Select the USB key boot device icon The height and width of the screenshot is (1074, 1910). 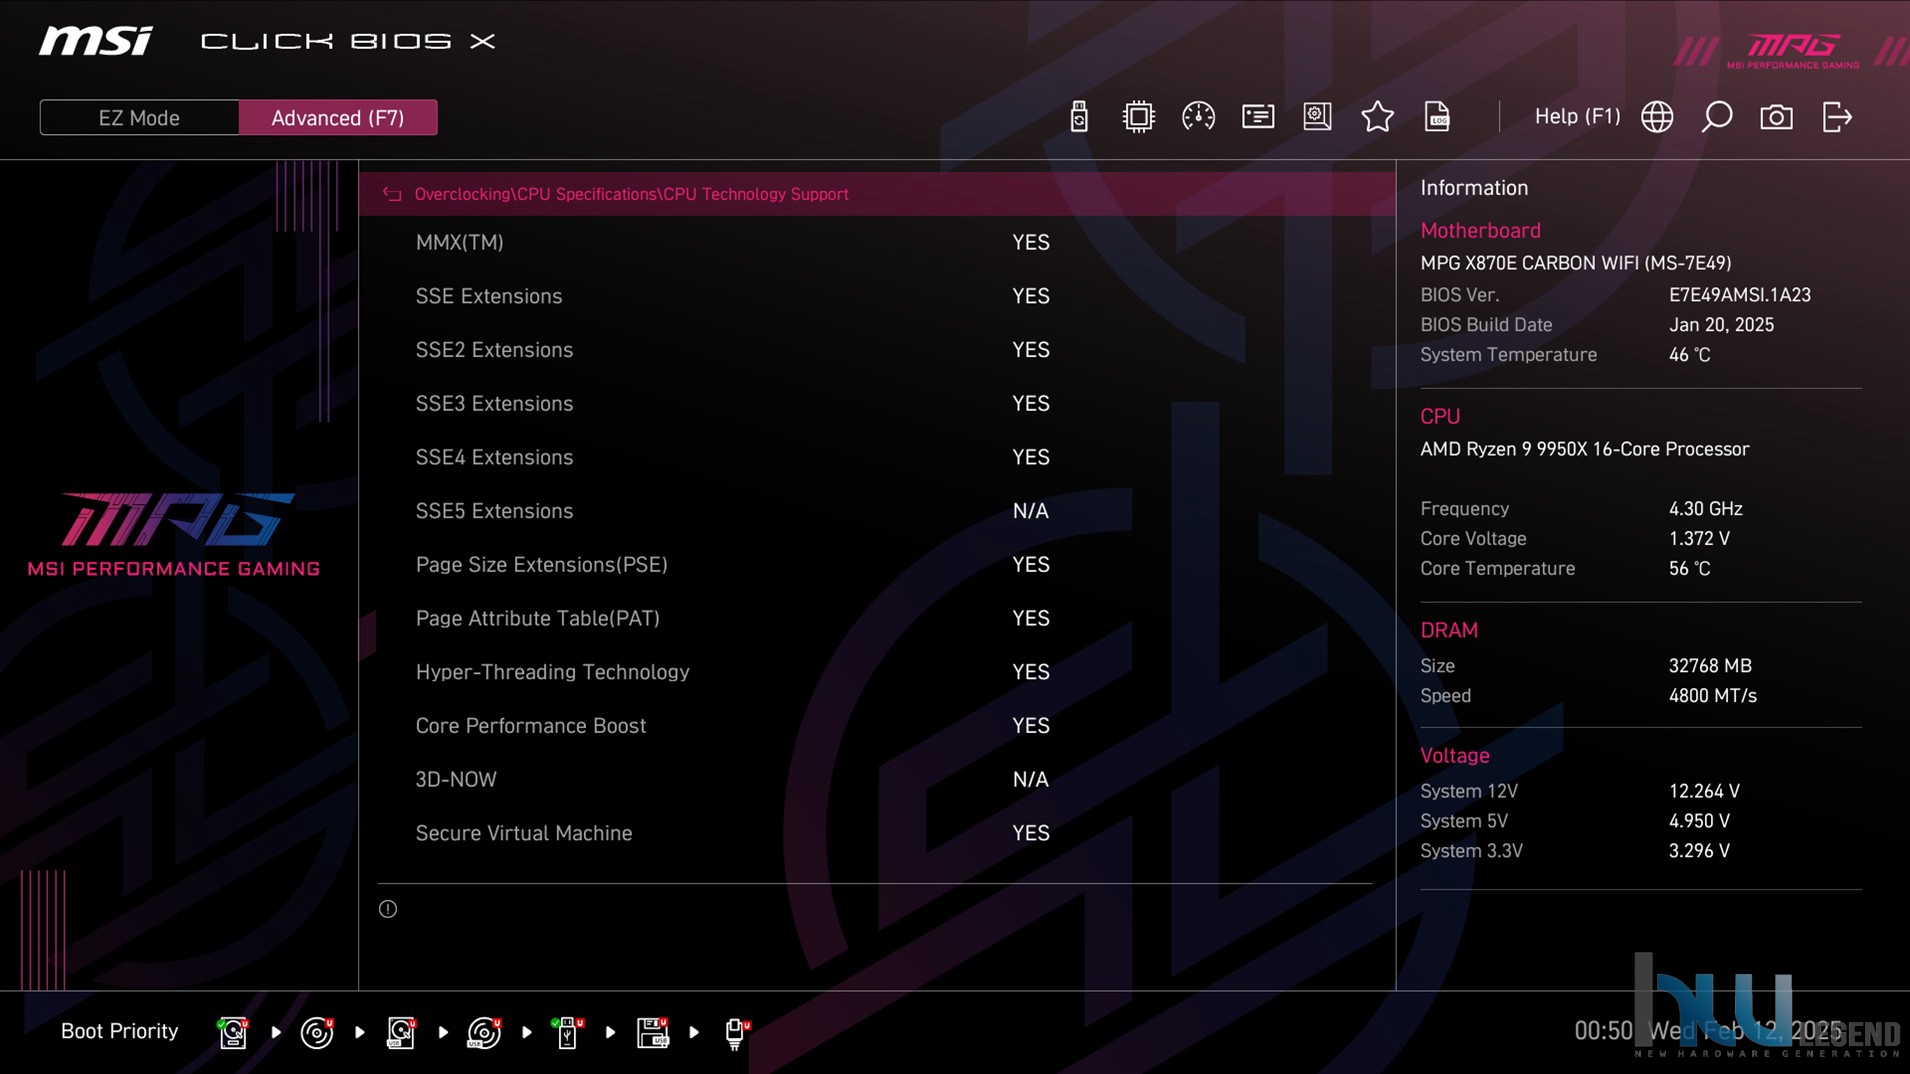click(x=568, y=1032)
